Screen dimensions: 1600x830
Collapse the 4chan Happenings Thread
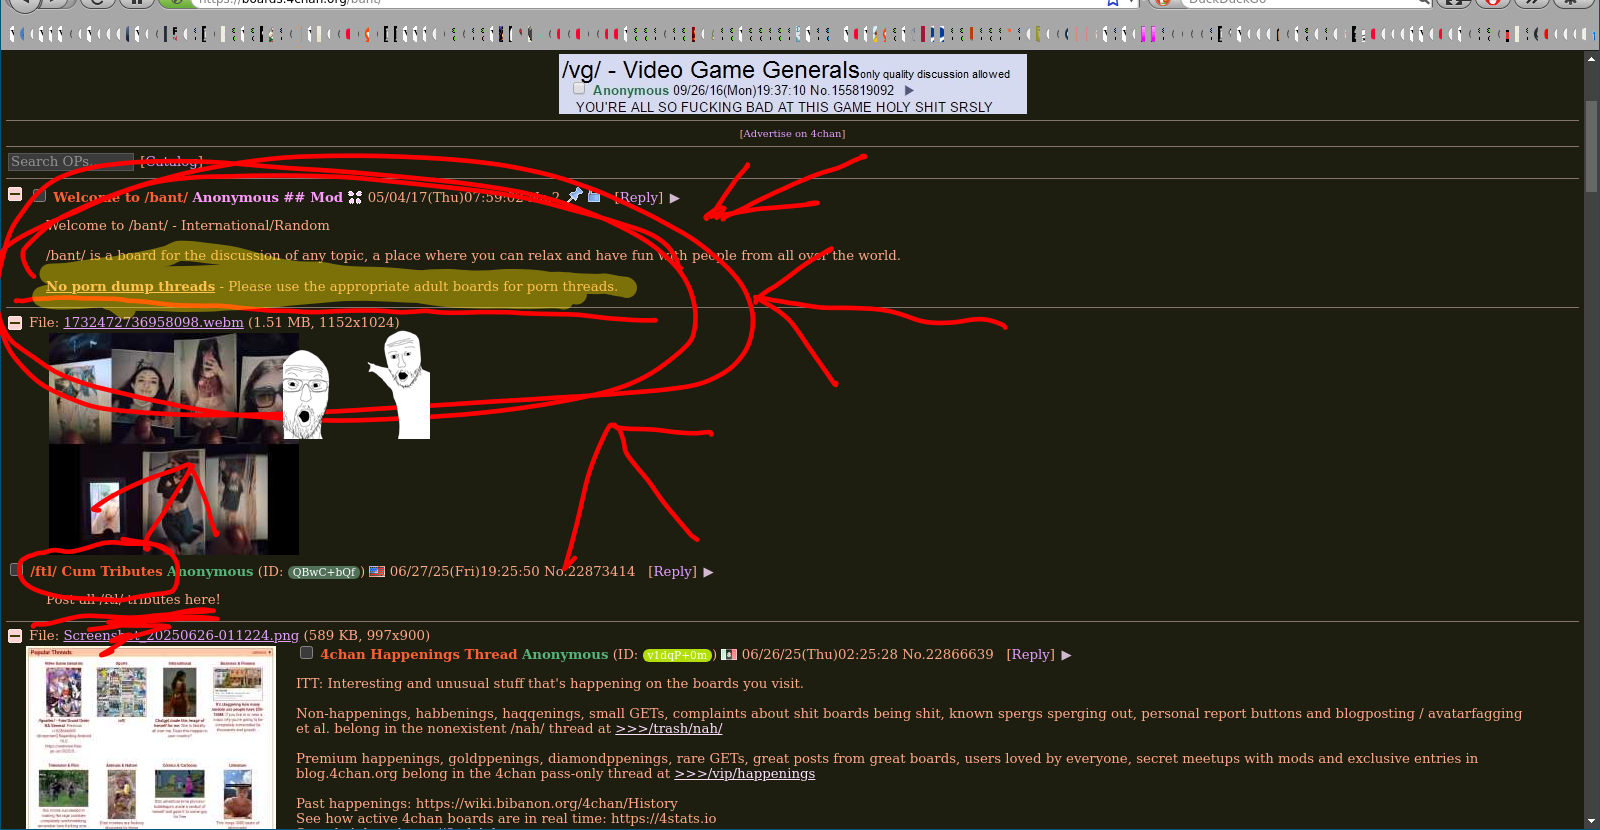(x=15, y=636)
